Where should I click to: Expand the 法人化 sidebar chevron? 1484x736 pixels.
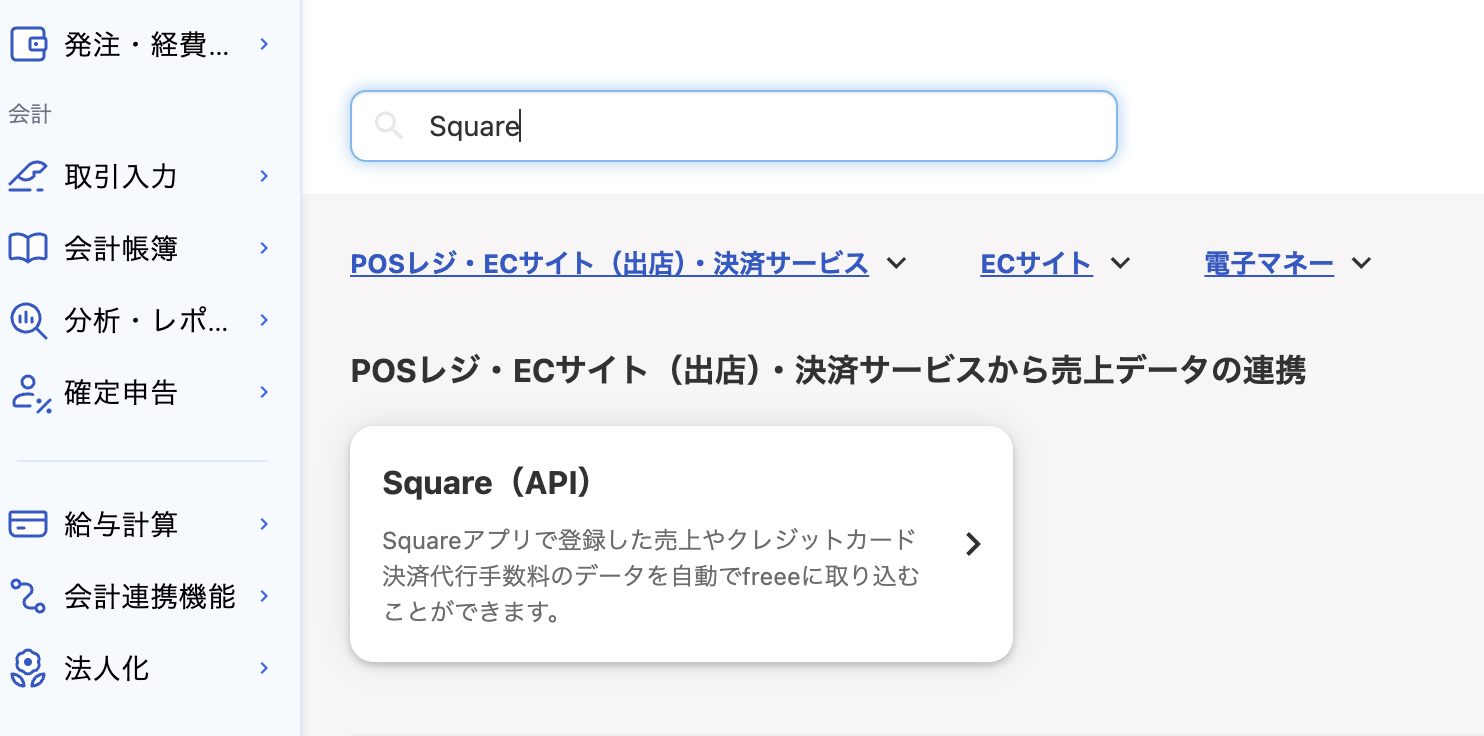coord(264,668)
